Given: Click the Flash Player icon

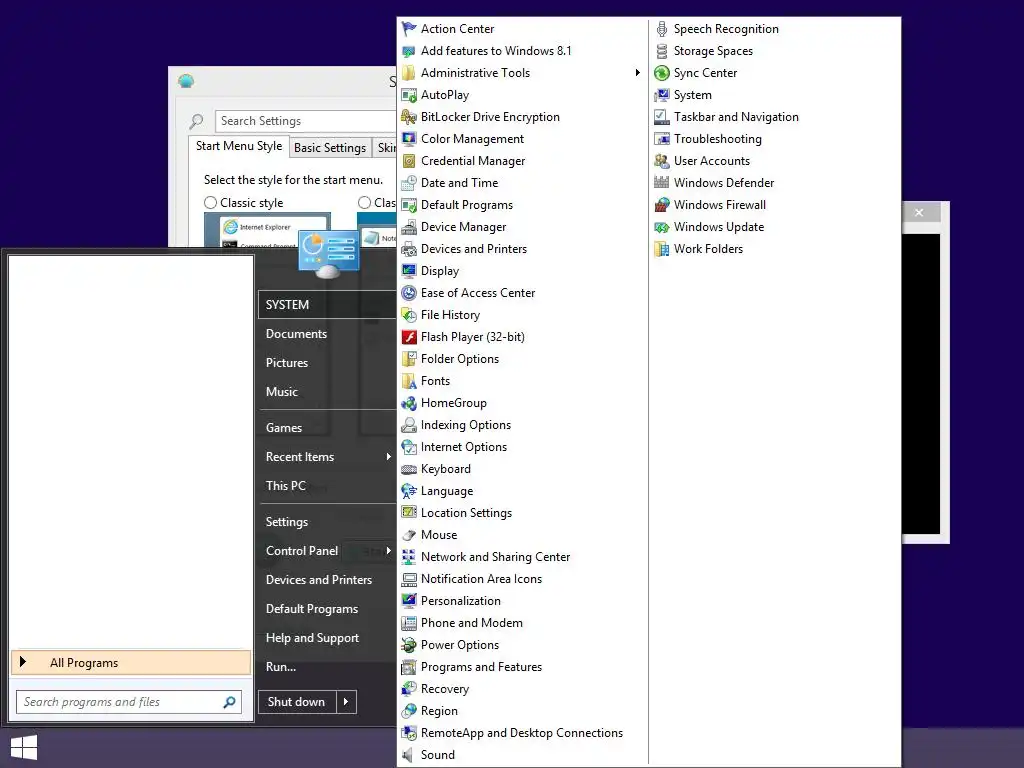Looking at the screenshot, I should [x=409, y=337].
